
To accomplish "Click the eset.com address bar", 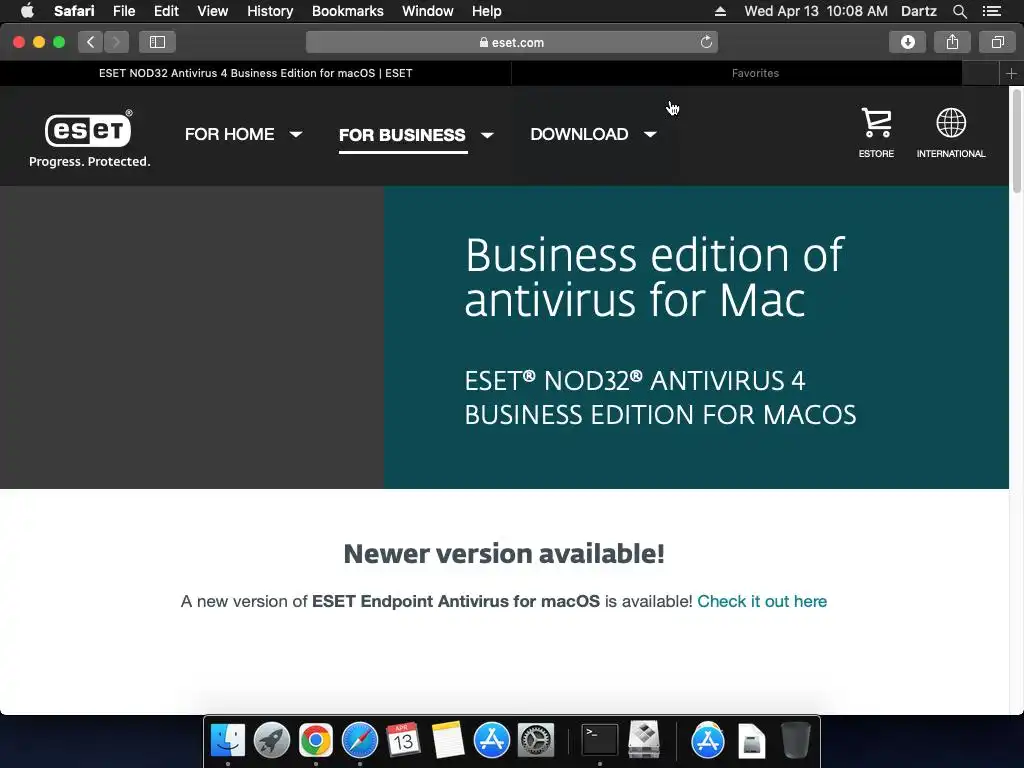I will pyautogui.click(x=511, y=42).
